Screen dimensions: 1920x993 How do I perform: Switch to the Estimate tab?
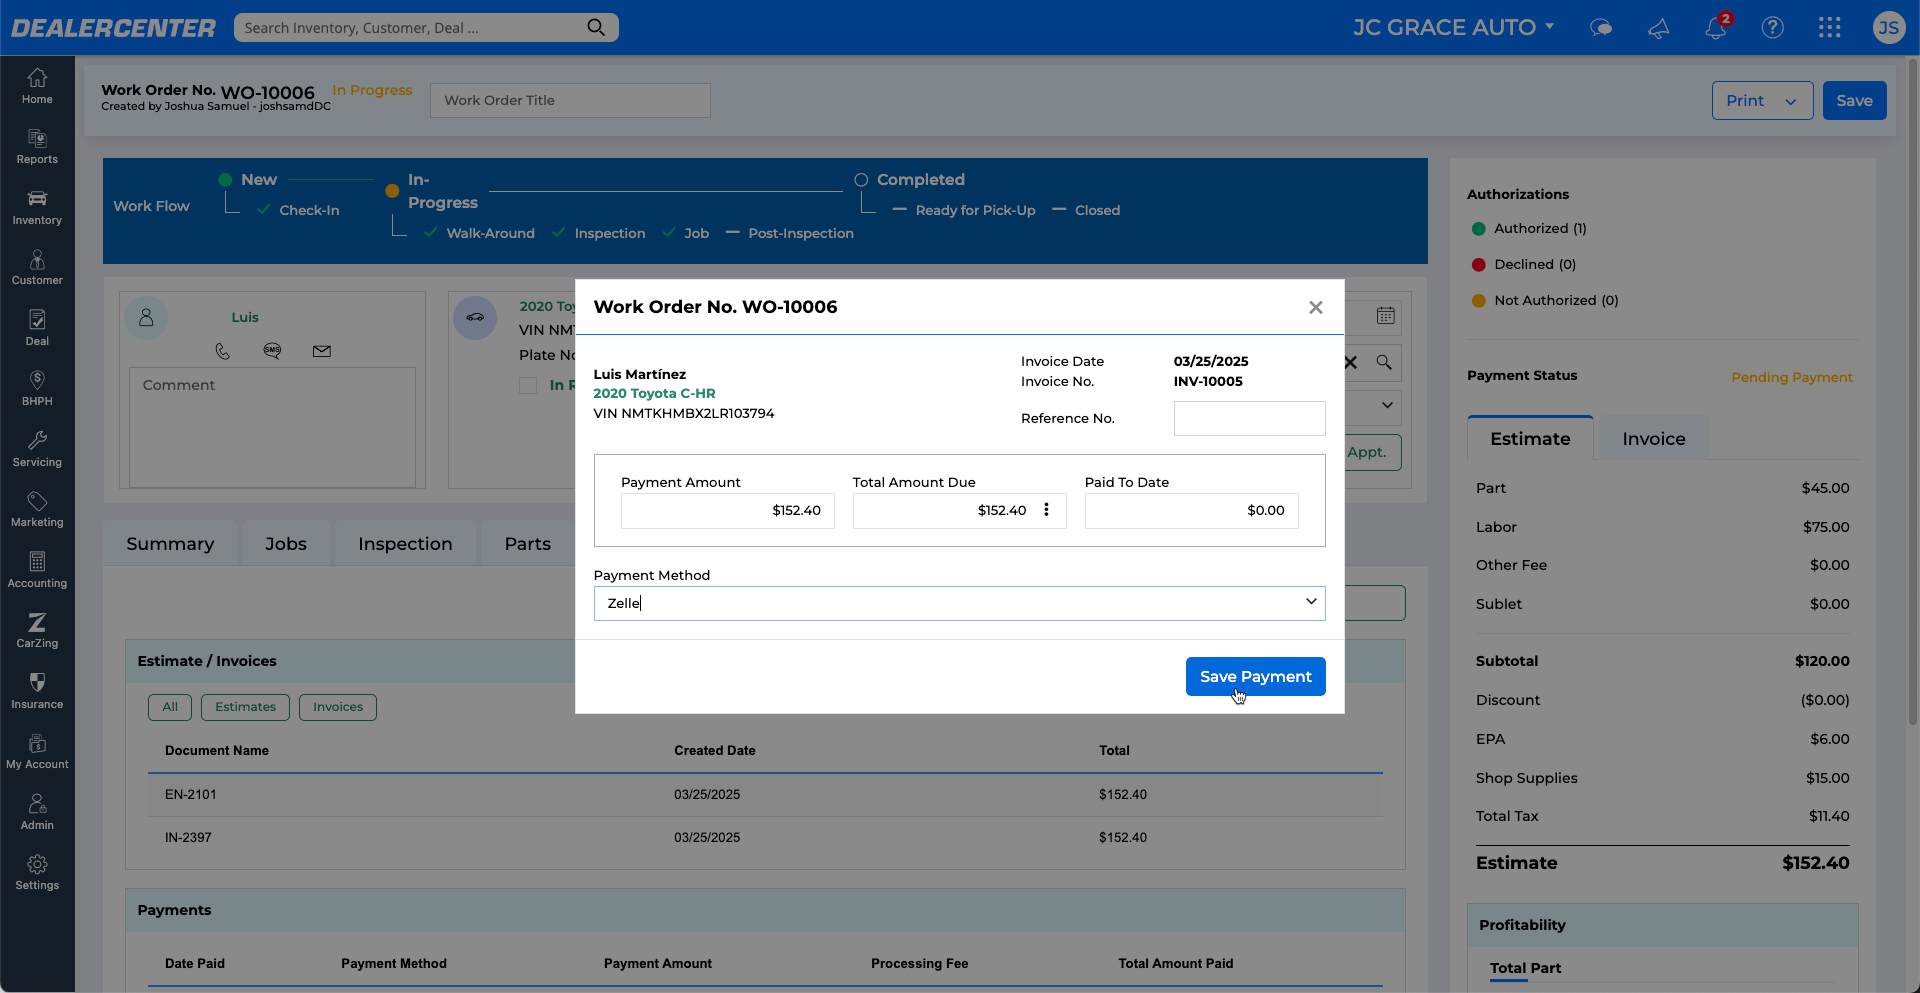(1530, 439)
